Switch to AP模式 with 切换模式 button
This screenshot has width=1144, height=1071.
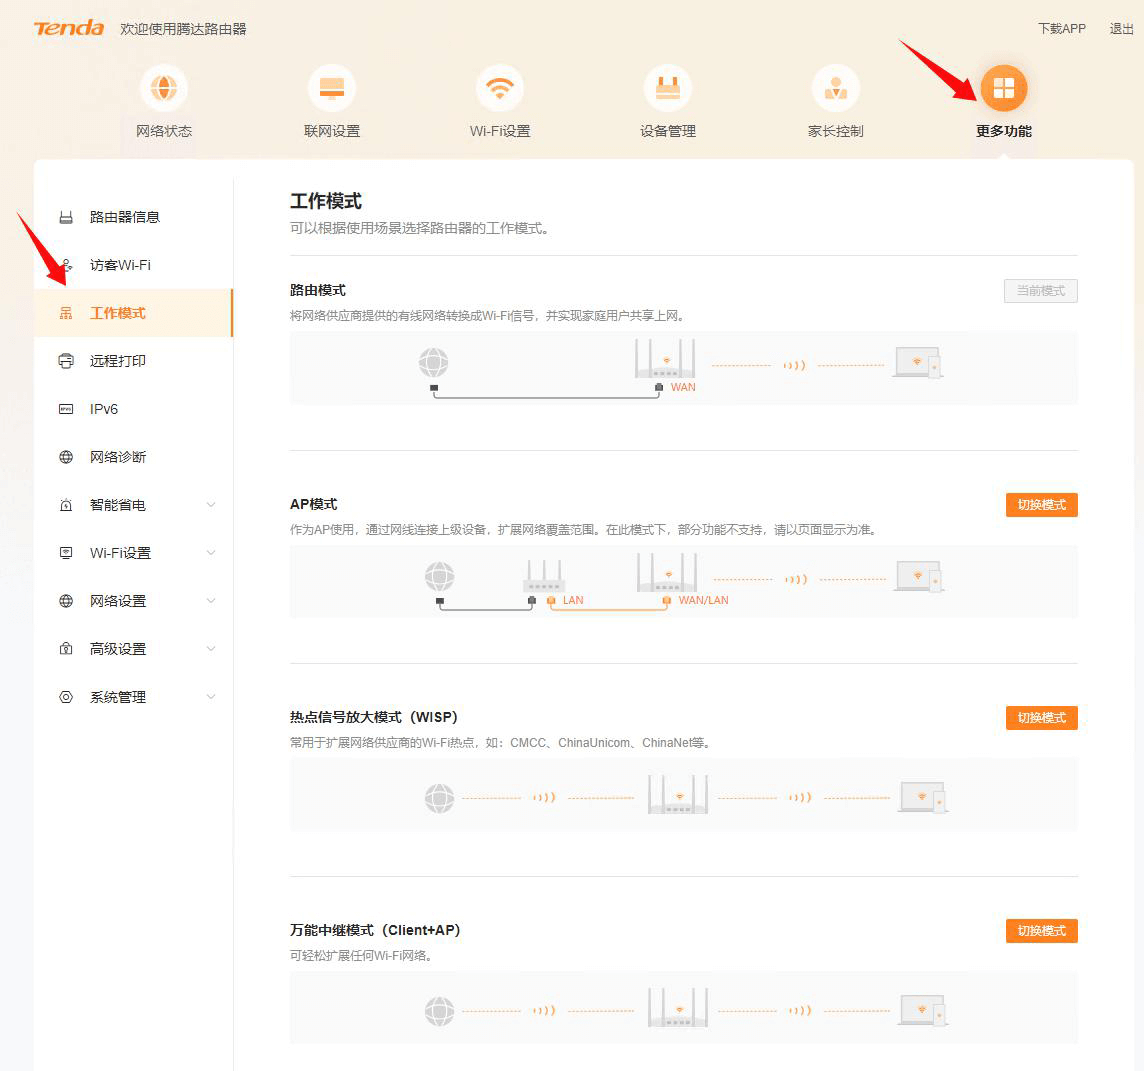(1041, 505)
